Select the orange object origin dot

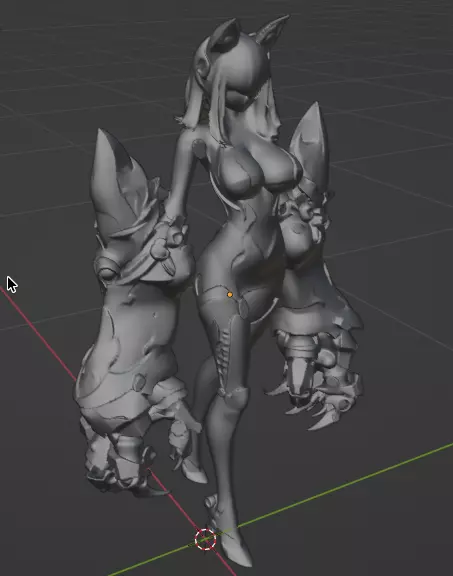[230, 295]
